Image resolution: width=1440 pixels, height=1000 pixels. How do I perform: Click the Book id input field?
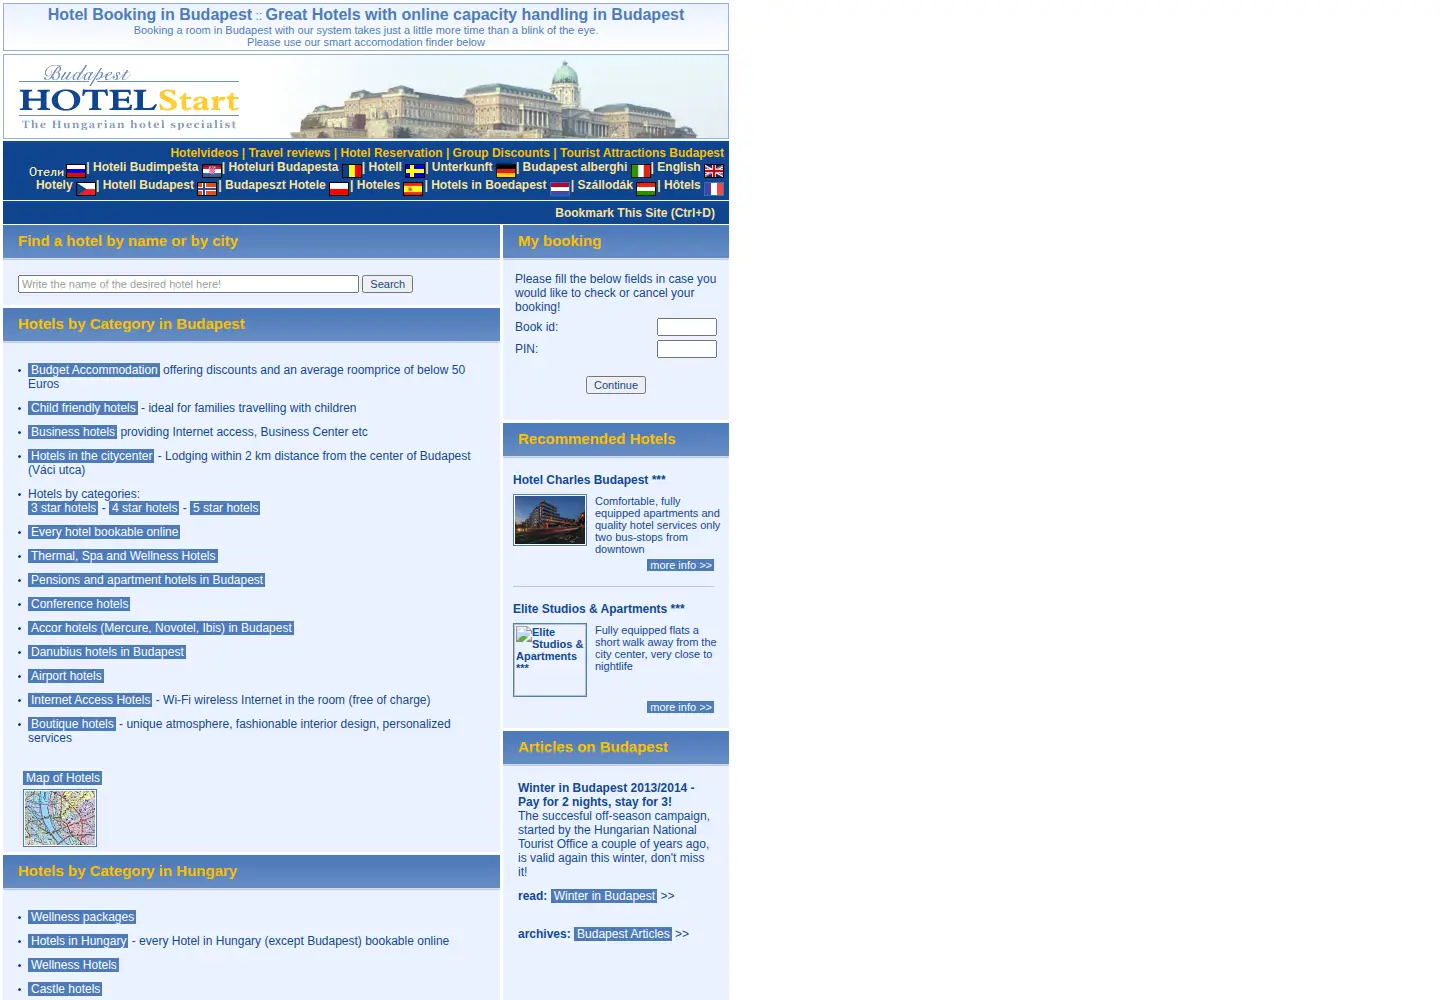coord(687,327)
